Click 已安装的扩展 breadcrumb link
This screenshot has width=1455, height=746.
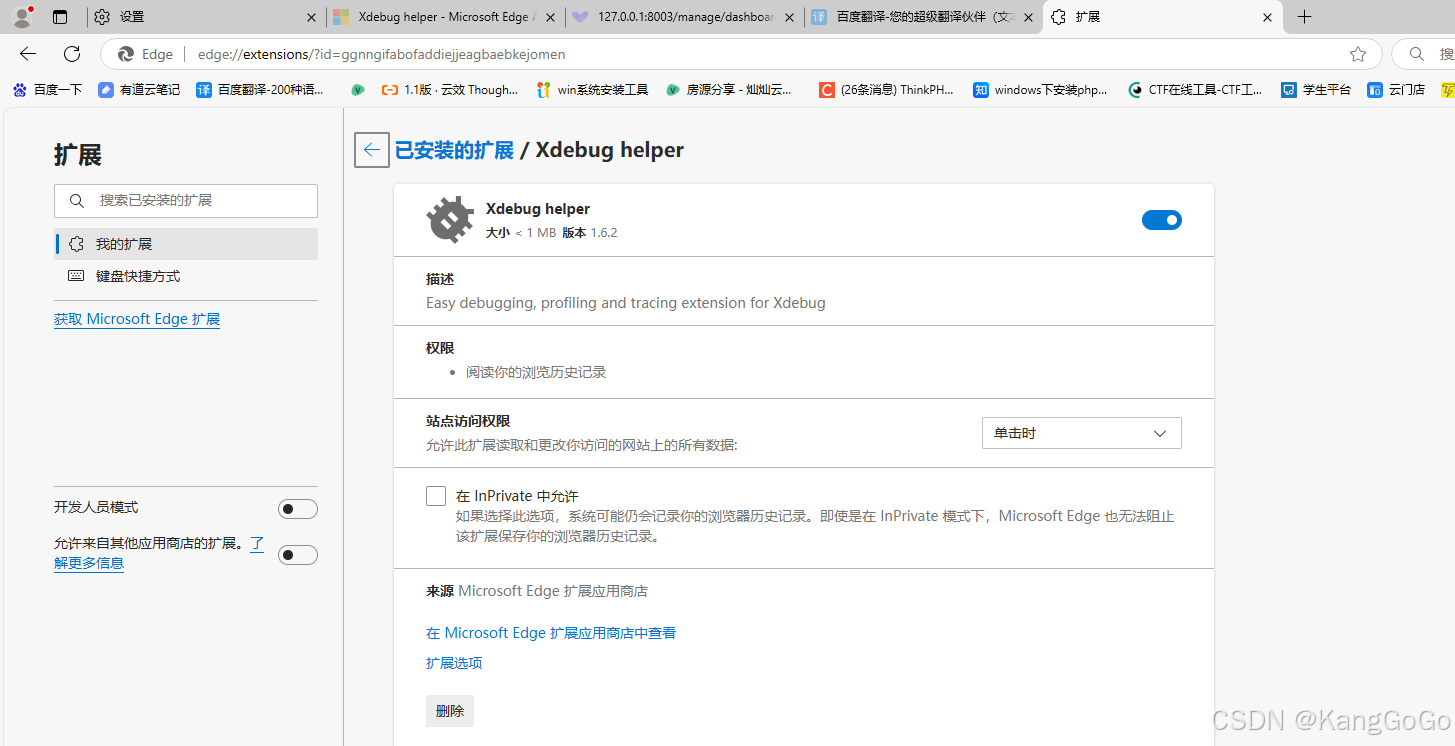pyautogui.click(x=454, y=150)
